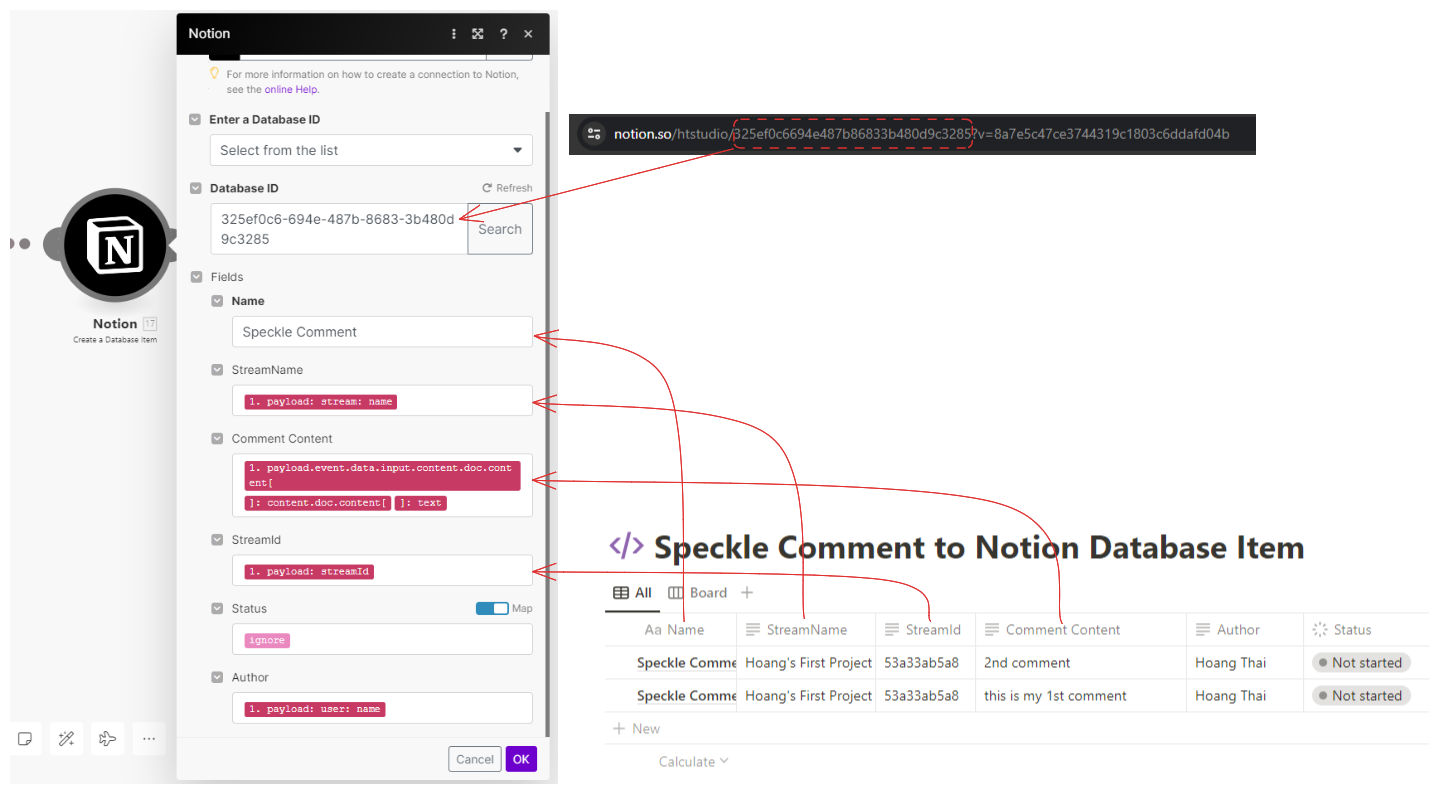Click the StreamId field with payload streamId

[x=382, y=571]
